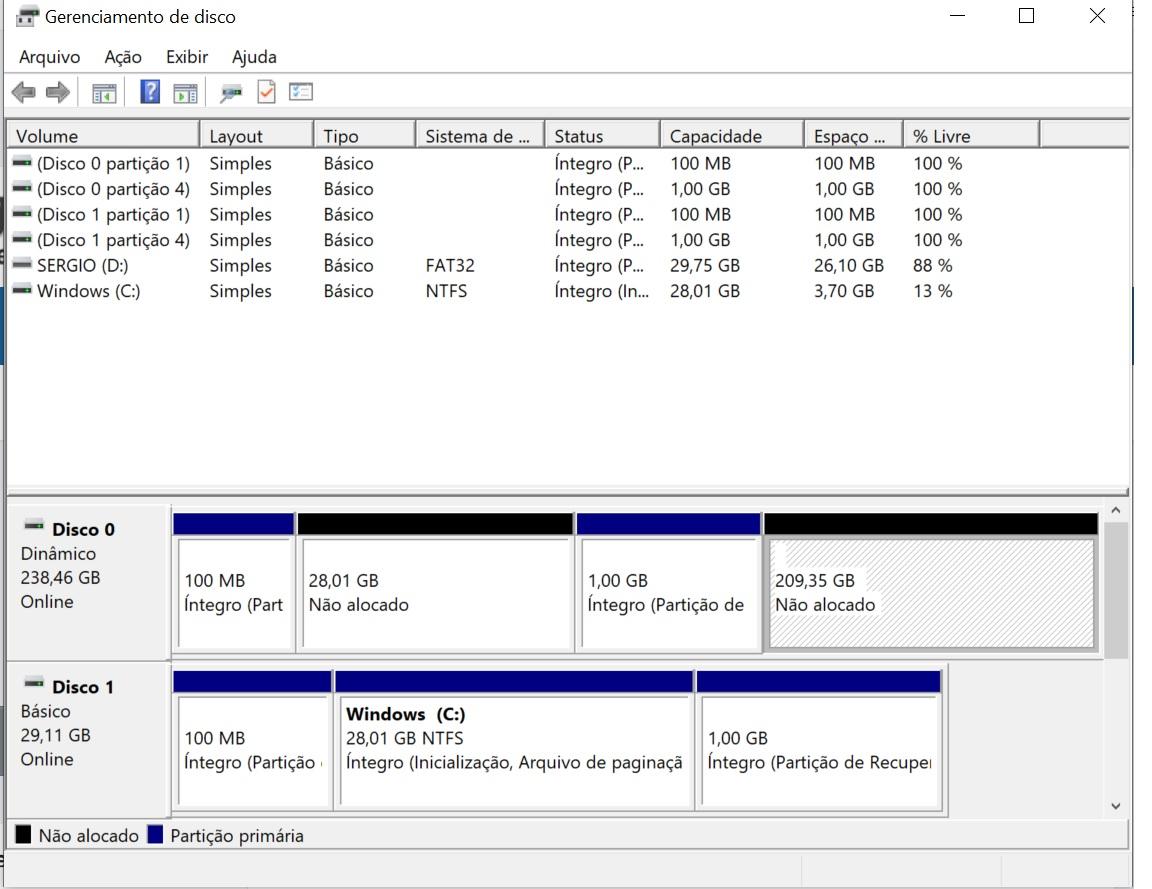Open the Ajuda menu
This screenshot has height=889, width=1152.
click(x=254, y=57)
